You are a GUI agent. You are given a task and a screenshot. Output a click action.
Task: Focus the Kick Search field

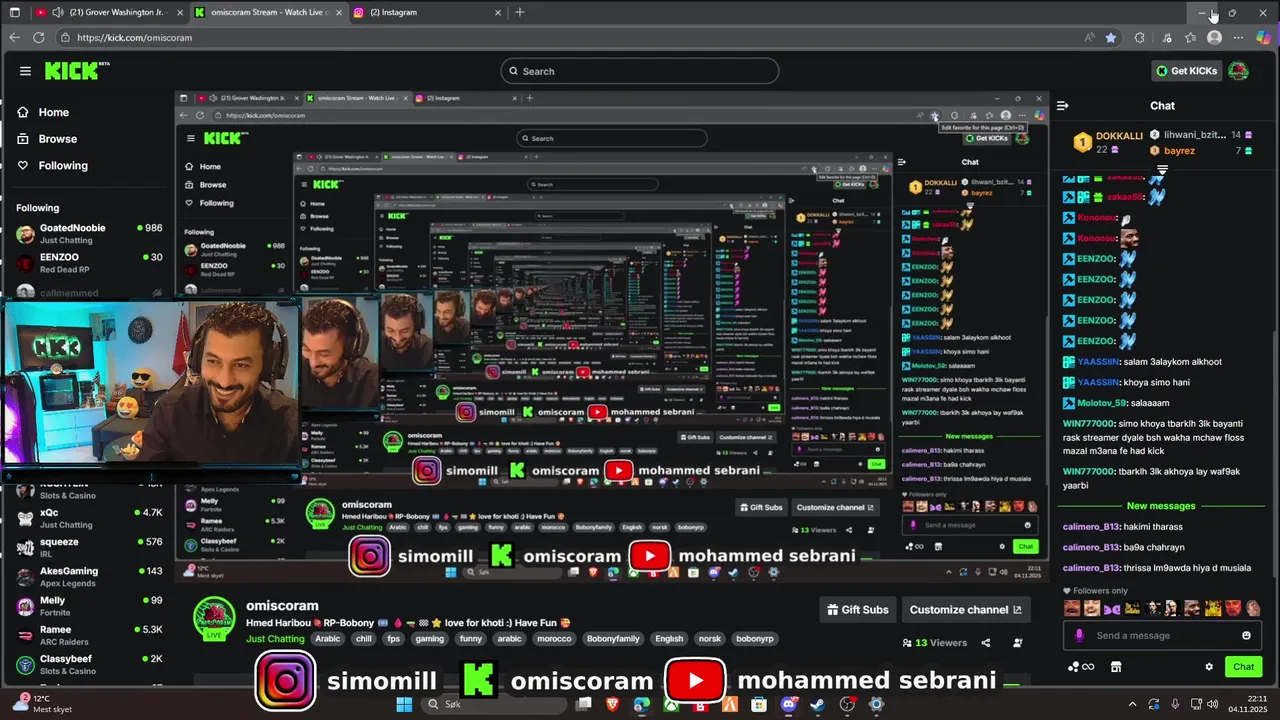640,71
